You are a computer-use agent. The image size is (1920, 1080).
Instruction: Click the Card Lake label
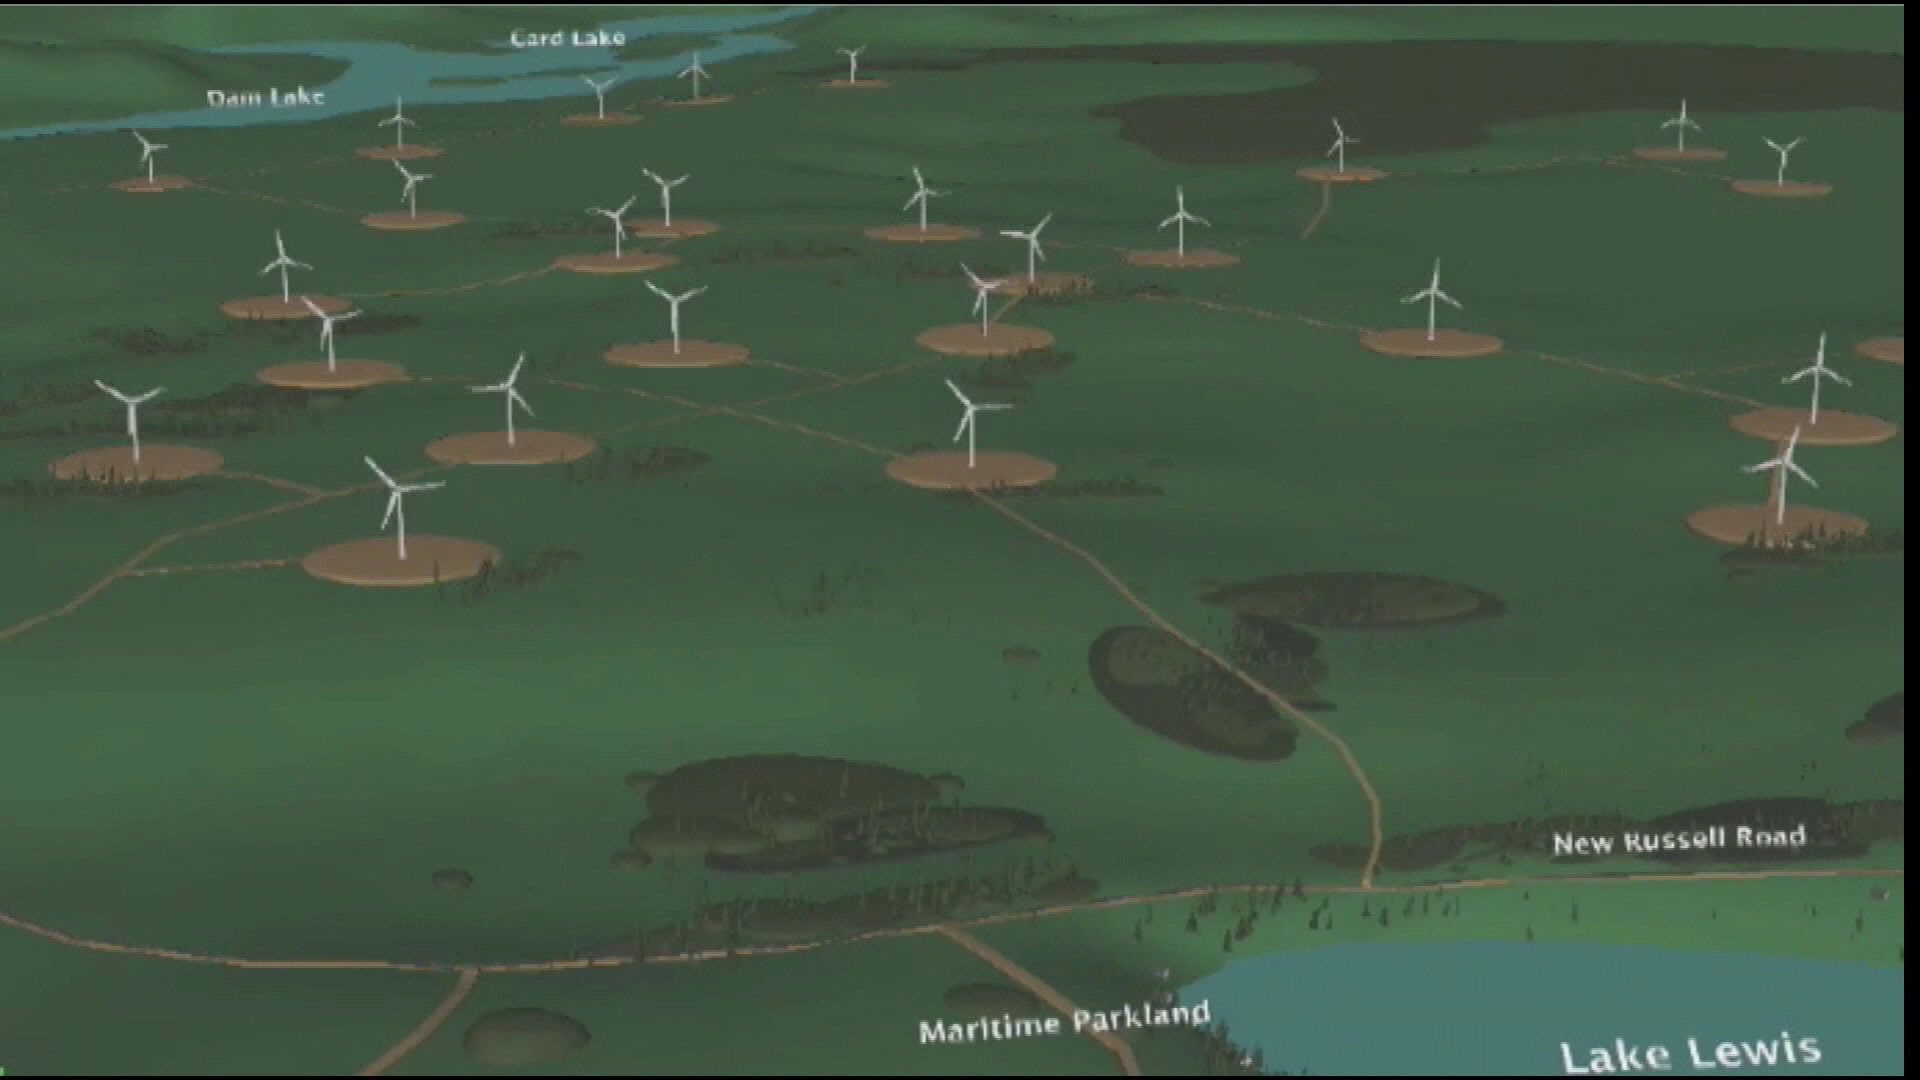click(567, 38)
